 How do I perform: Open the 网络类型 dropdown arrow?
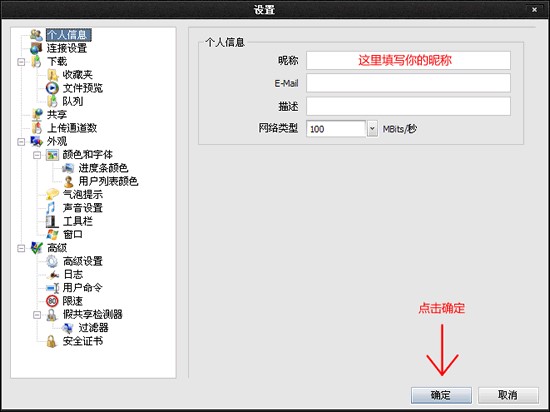[x=372, y=129]
